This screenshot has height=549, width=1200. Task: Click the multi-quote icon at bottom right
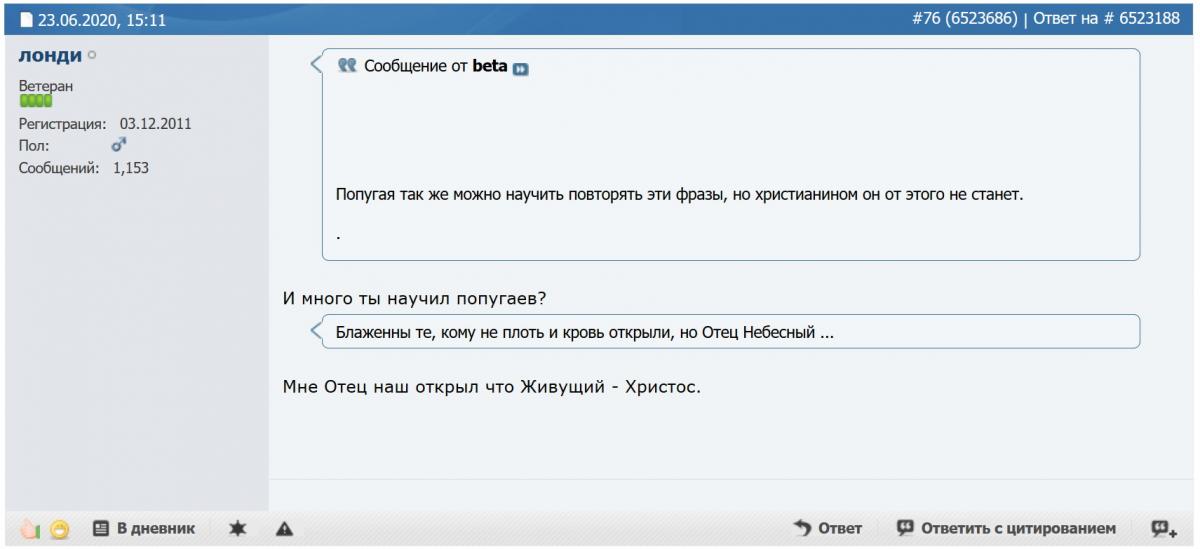pos(1163,528)
